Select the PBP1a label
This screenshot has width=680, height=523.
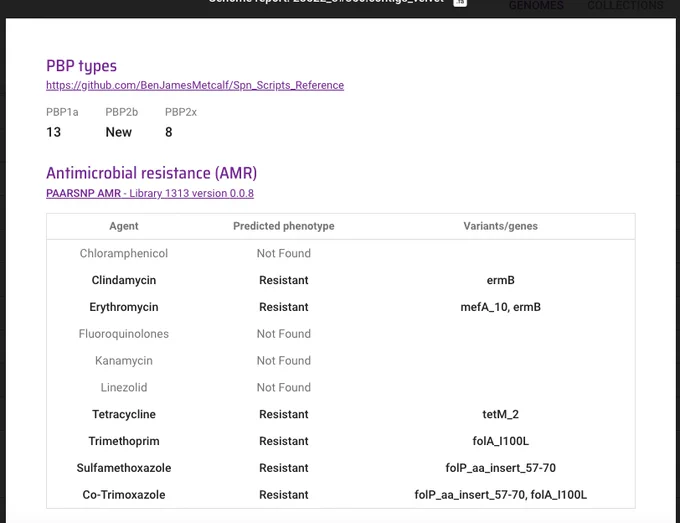(62, 112)
